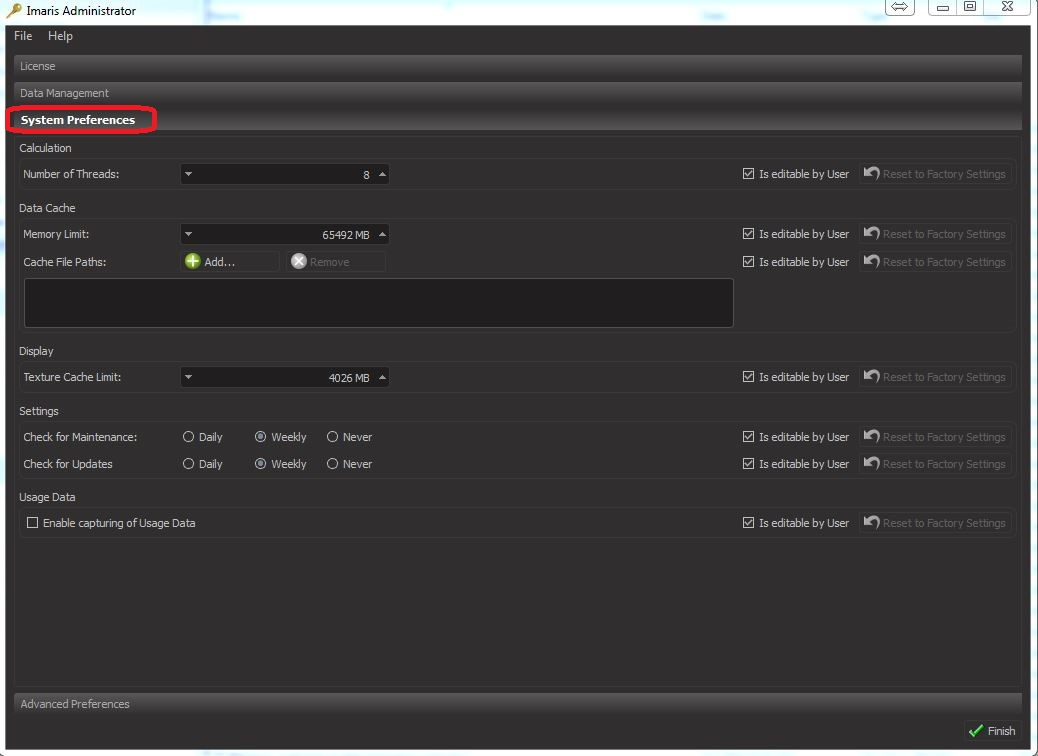Uncheck 'Is editable by User' for Memory Limit
The image size is (1038, 756).
tap(748, 234)
